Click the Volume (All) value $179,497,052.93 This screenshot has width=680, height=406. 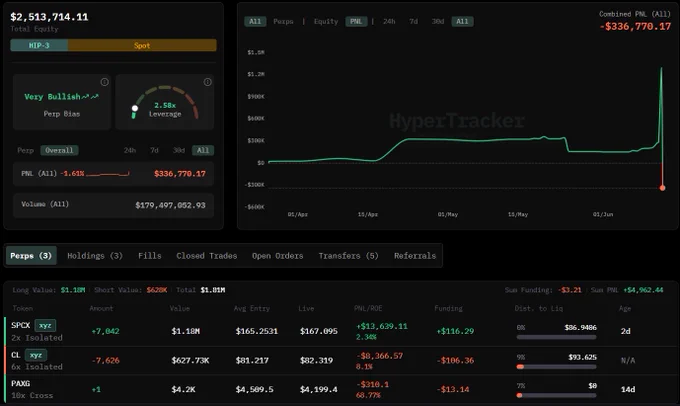pos(170,205)
